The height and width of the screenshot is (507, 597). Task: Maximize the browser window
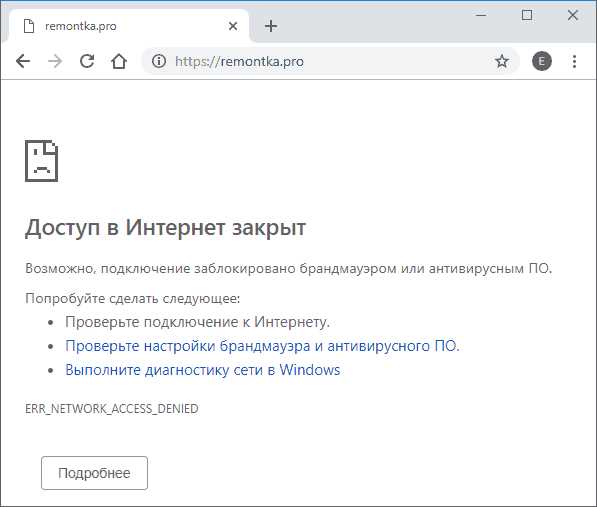(x=527, y=16)
